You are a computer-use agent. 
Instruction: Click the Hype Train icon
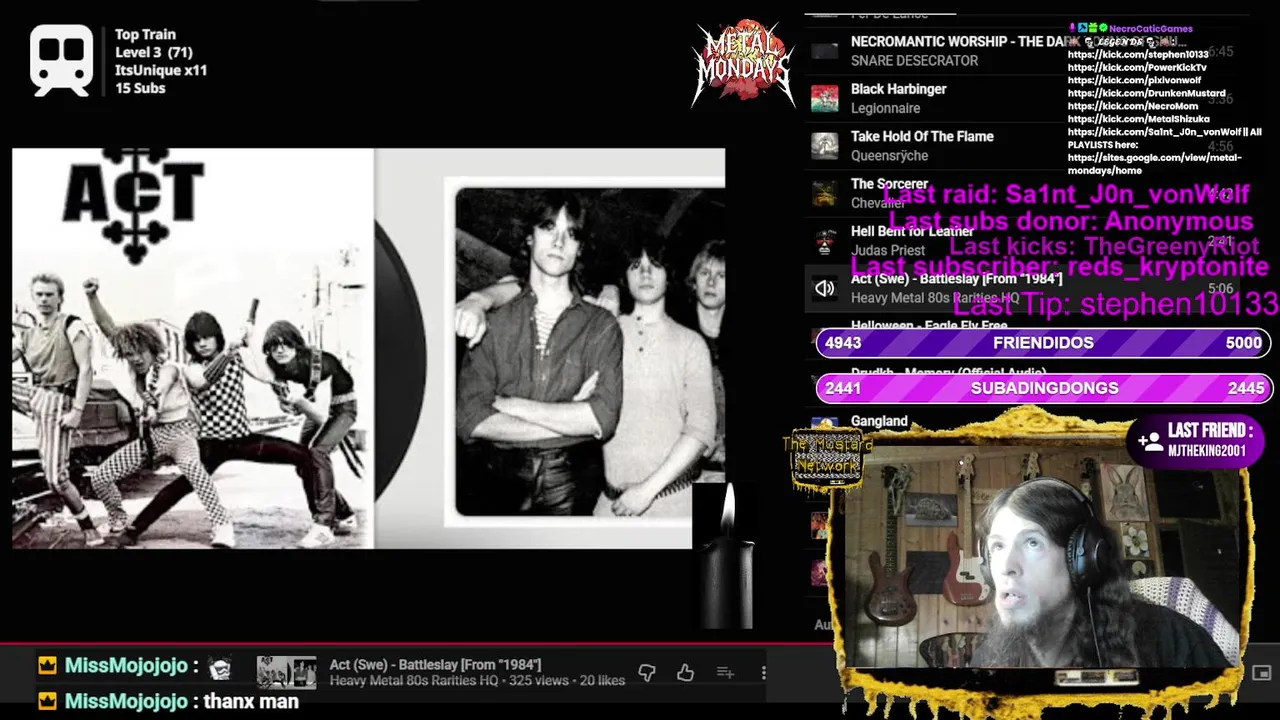61,60
